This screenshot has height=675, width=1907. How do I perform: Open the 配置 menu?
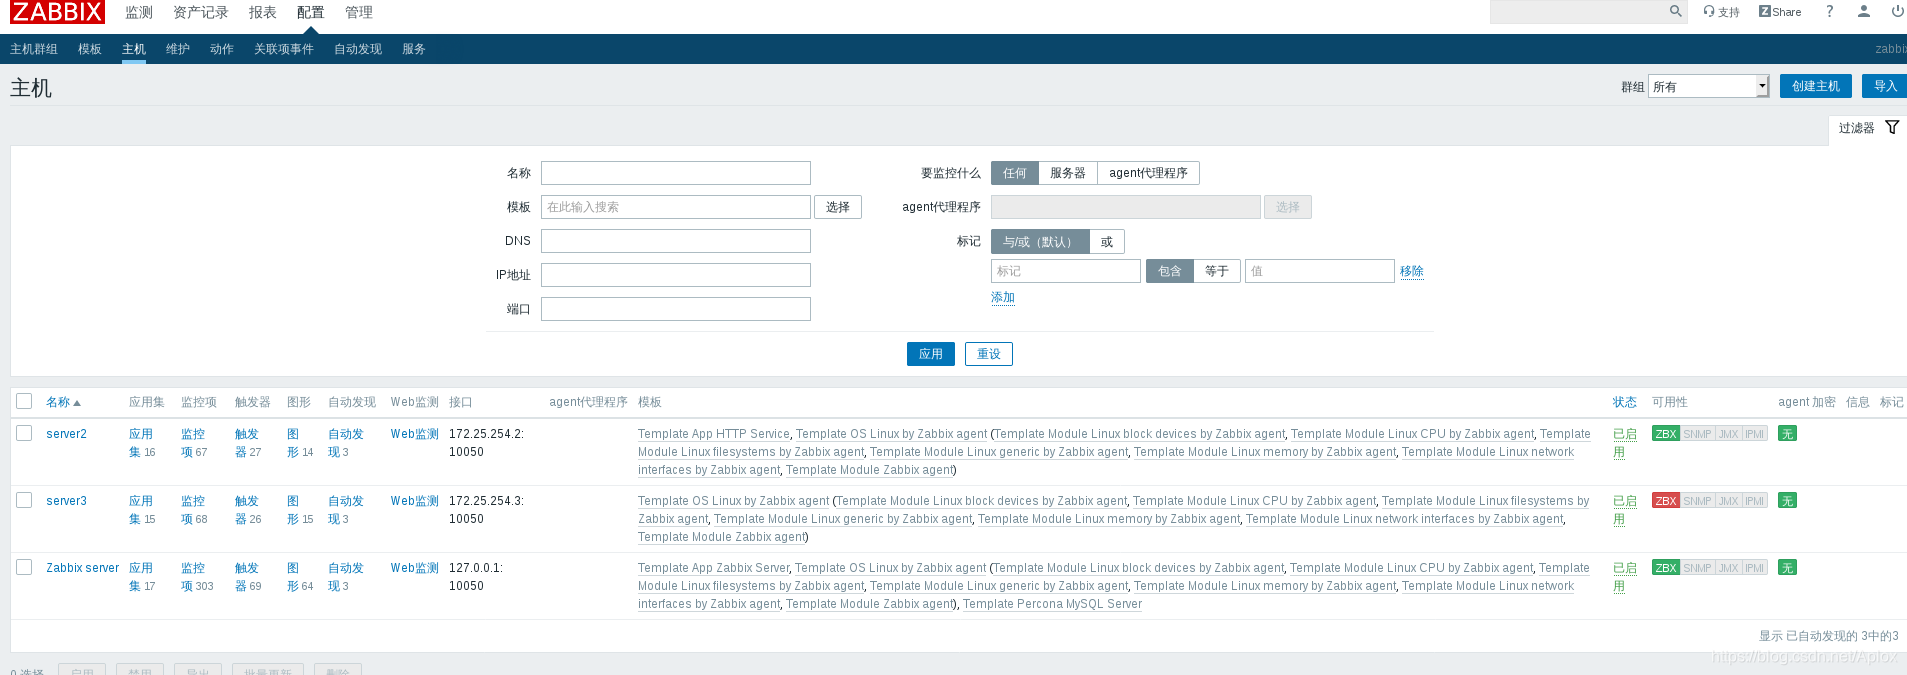pos(311,12)
